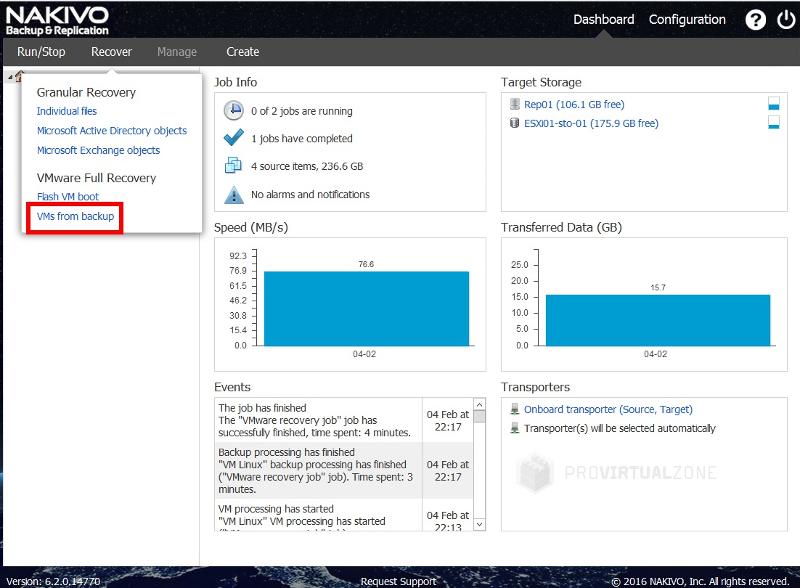The width and height of the screenshot is (800, 588).
Task: Open the Create menu
Action: tap(242, 52)
